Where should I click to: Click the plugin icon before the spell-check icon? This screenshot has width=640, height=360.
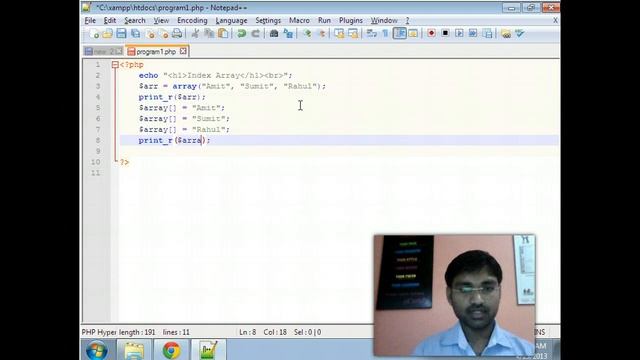pos(506,34)
